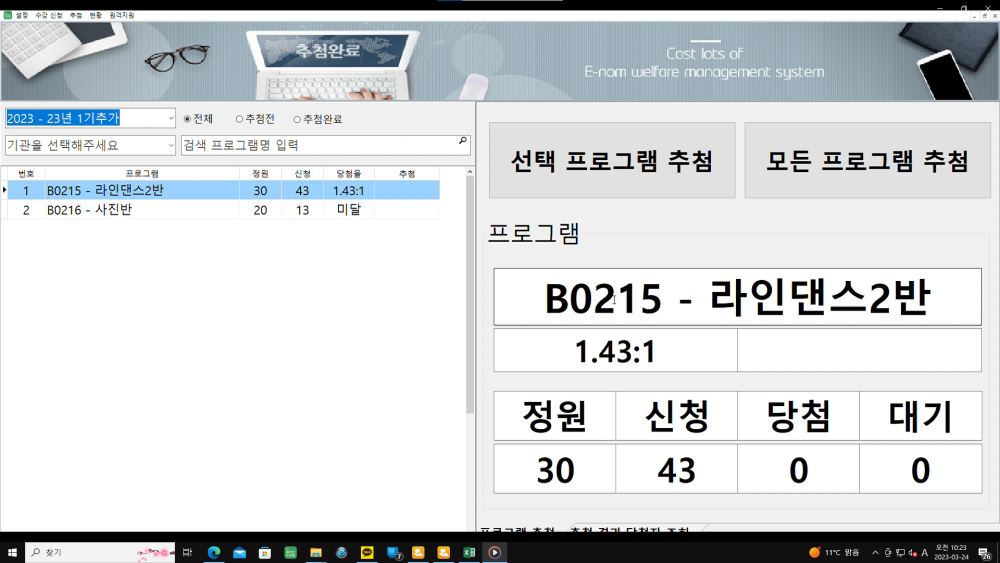Click the 신청 count value 43 in detail panel
The image size is (1000, 563).
pos(677,470)
